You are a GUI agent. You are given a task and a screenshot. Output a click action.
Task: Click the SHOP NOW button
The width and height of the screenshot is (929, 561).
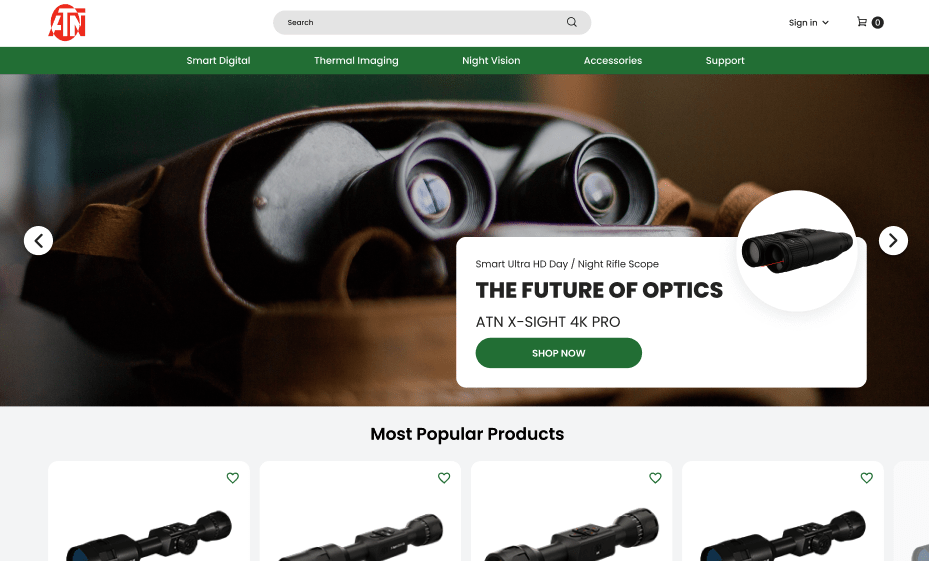tap(559, 353)
